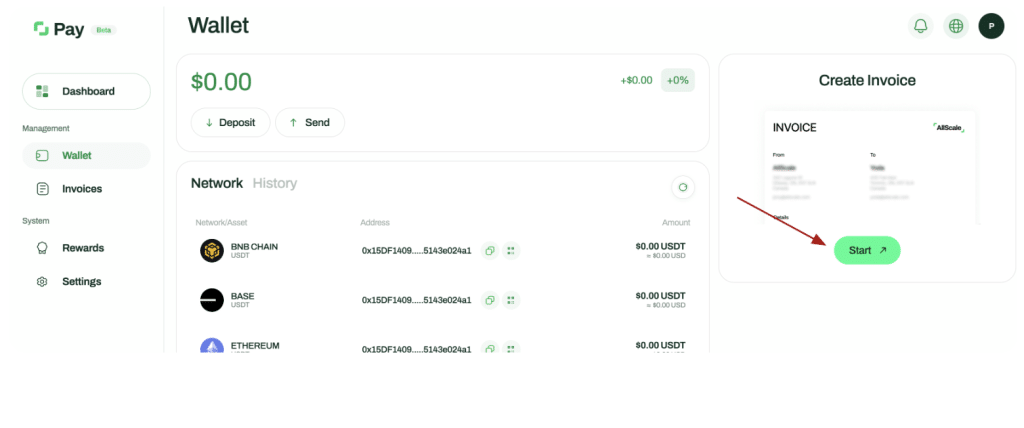Refresh the network balances list
The height and width of the screenshot is (428, 1024).
point(682,187)
